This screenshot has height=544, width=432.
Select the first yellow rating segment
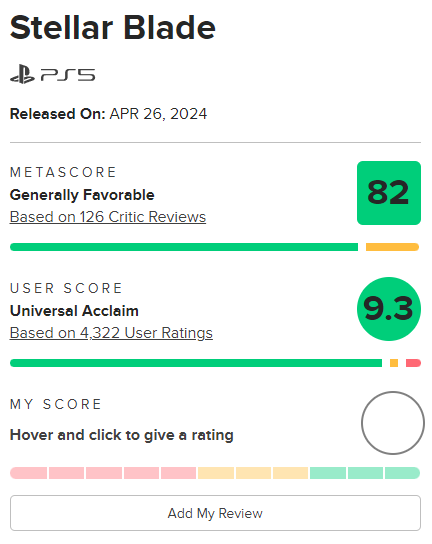click(x=216, y=473)
